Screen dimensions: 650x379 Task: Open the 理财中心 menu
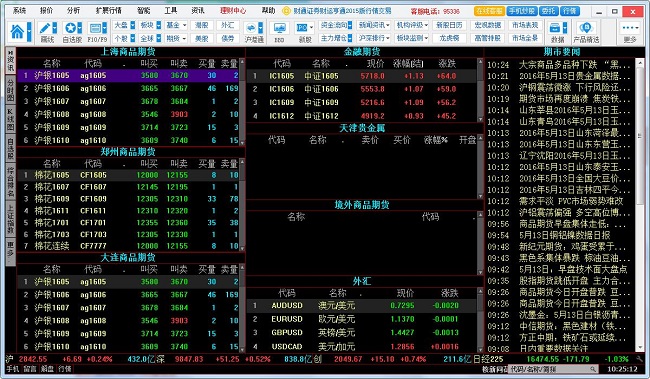(233, 10)
